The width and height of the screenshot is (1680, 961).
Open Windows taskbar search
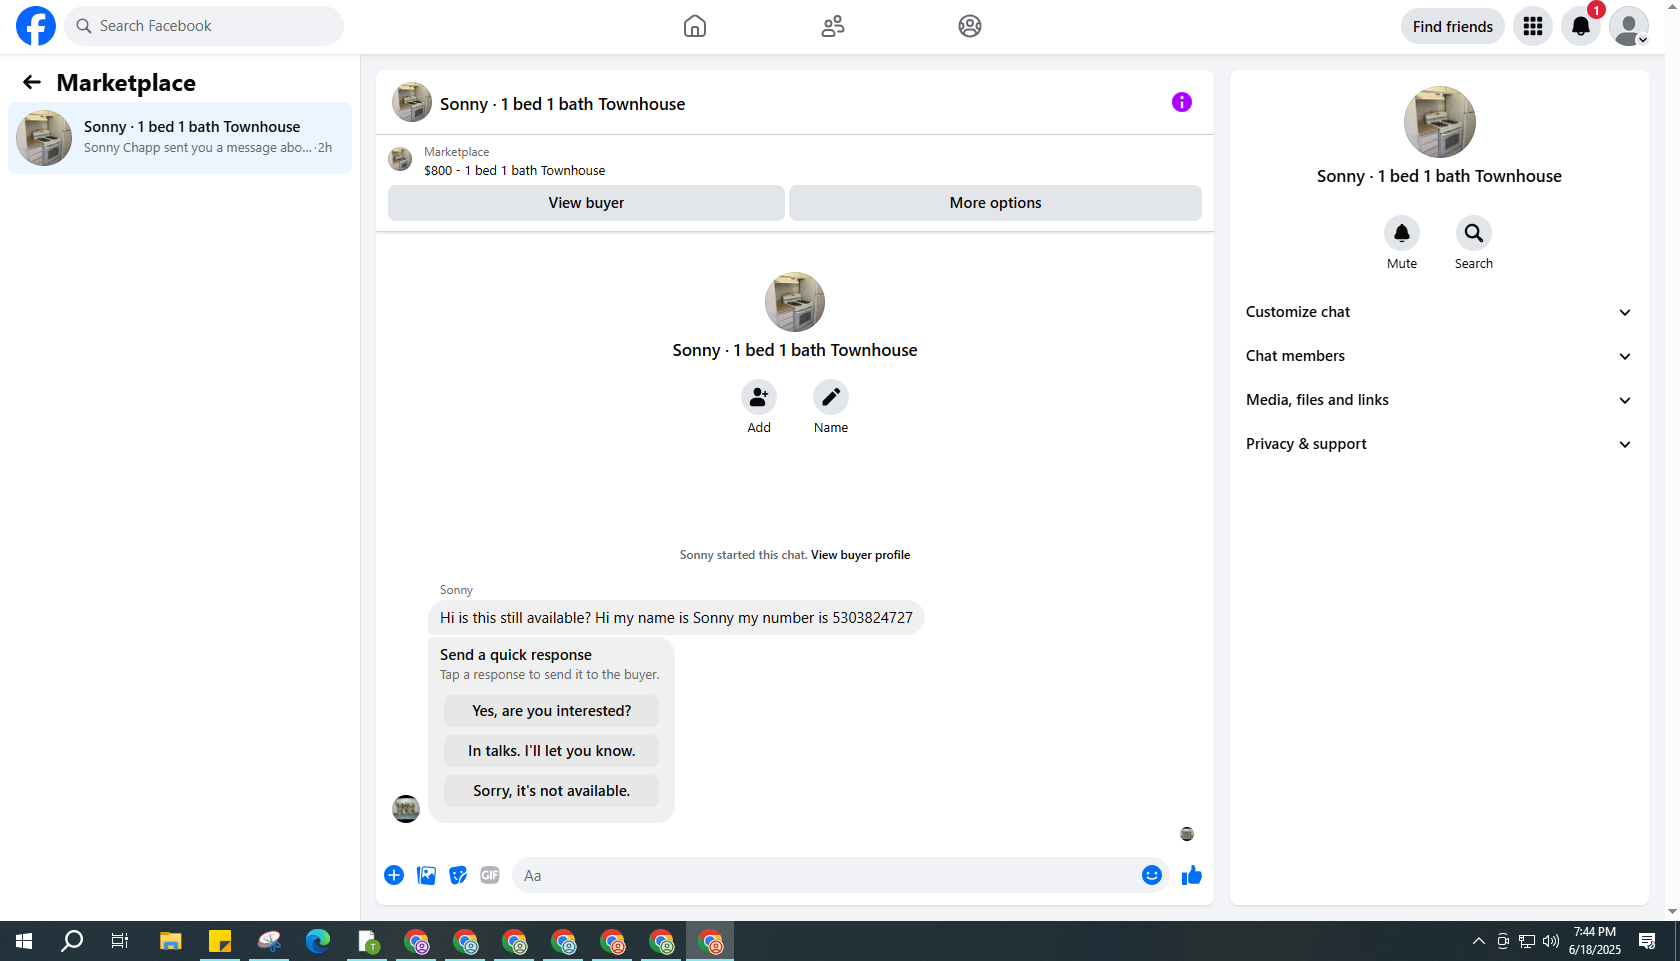click(72, 941)
